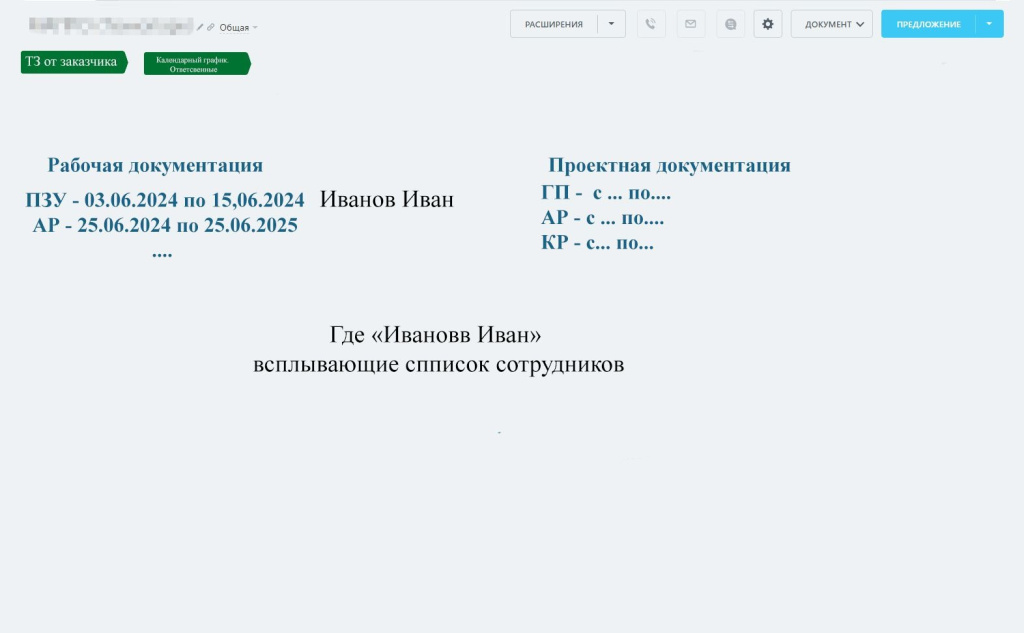Expand the «Документ» dropdown menu

831,24
